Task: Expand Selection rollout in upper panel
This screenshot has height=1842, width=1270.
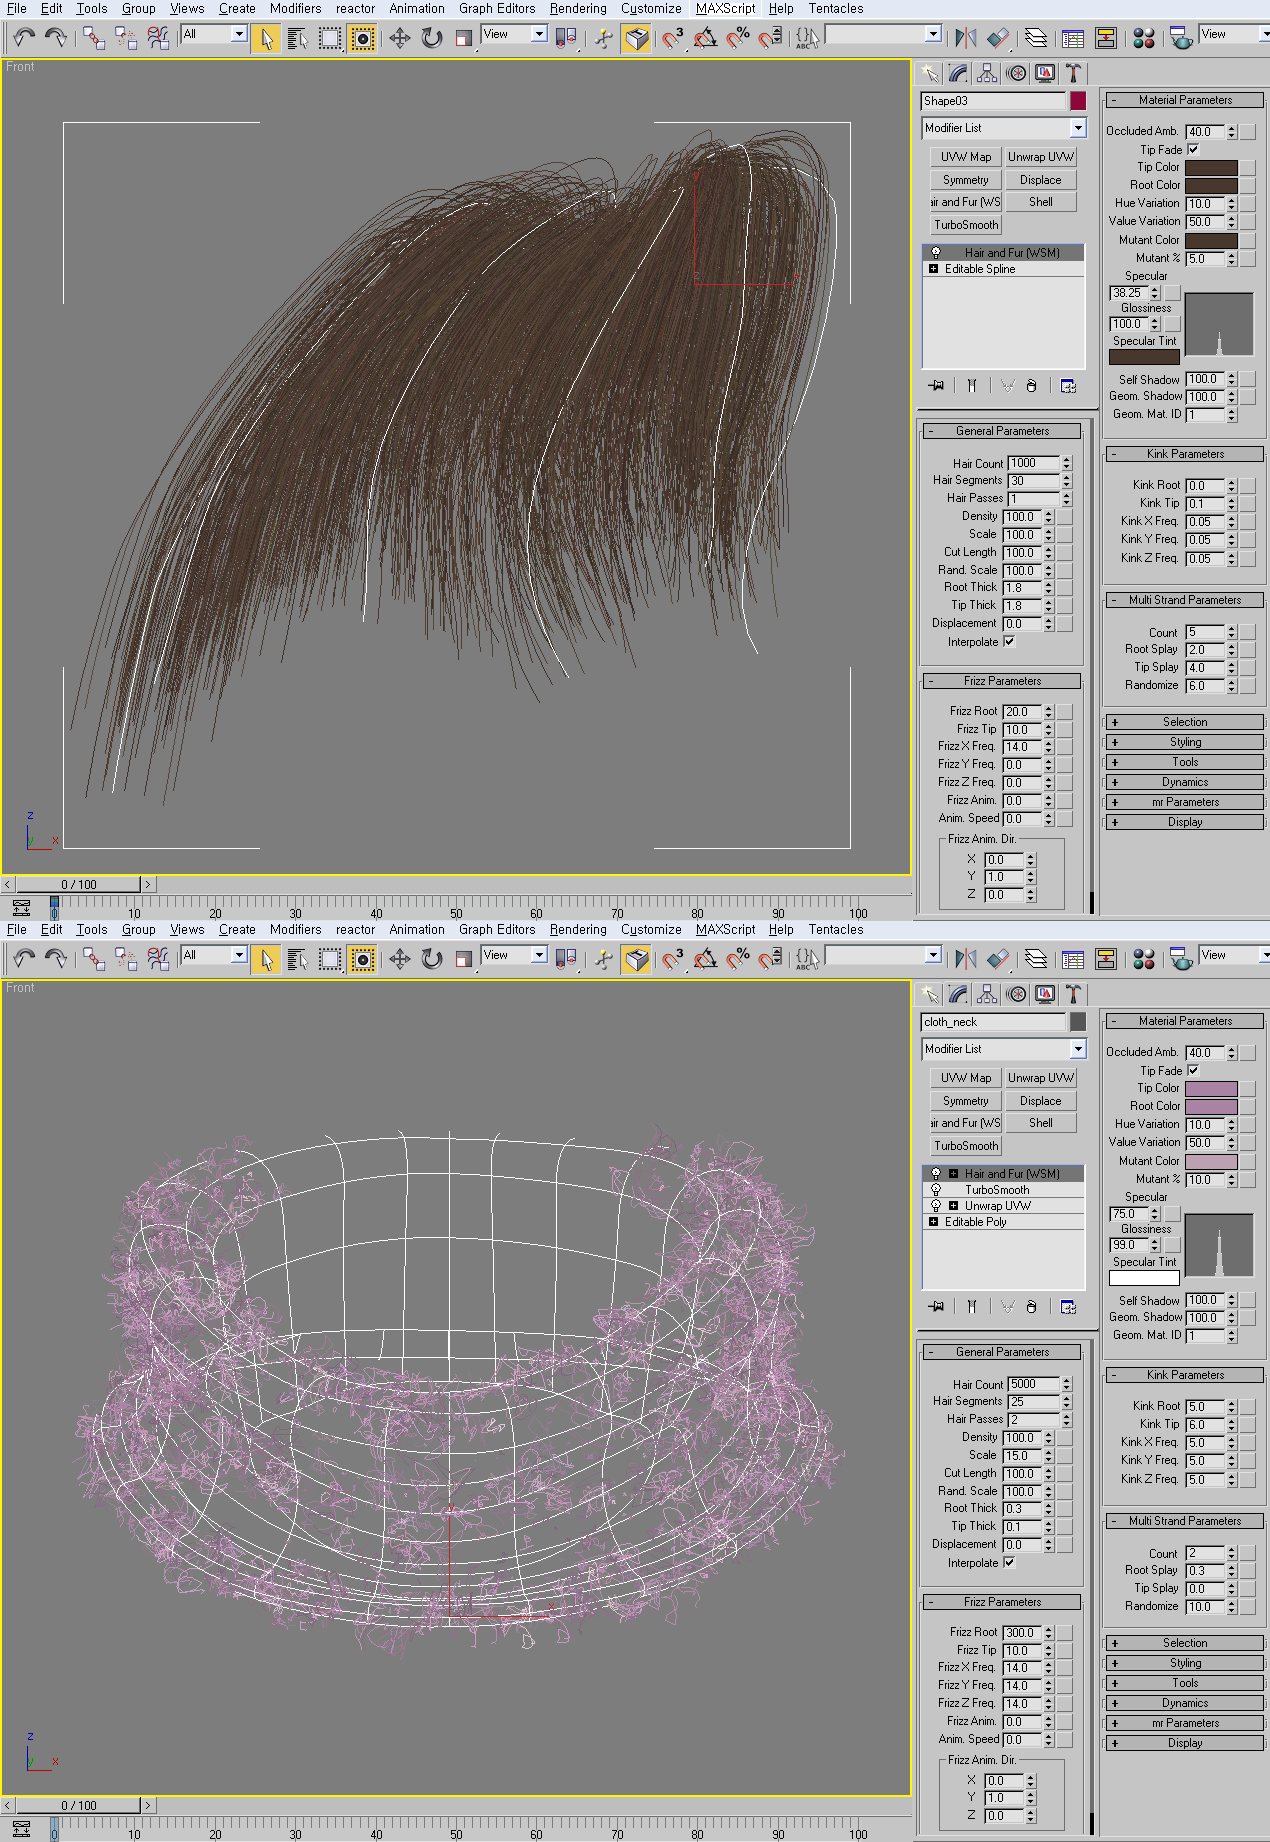Action: pyautogui.click(x=1185, y=722)
